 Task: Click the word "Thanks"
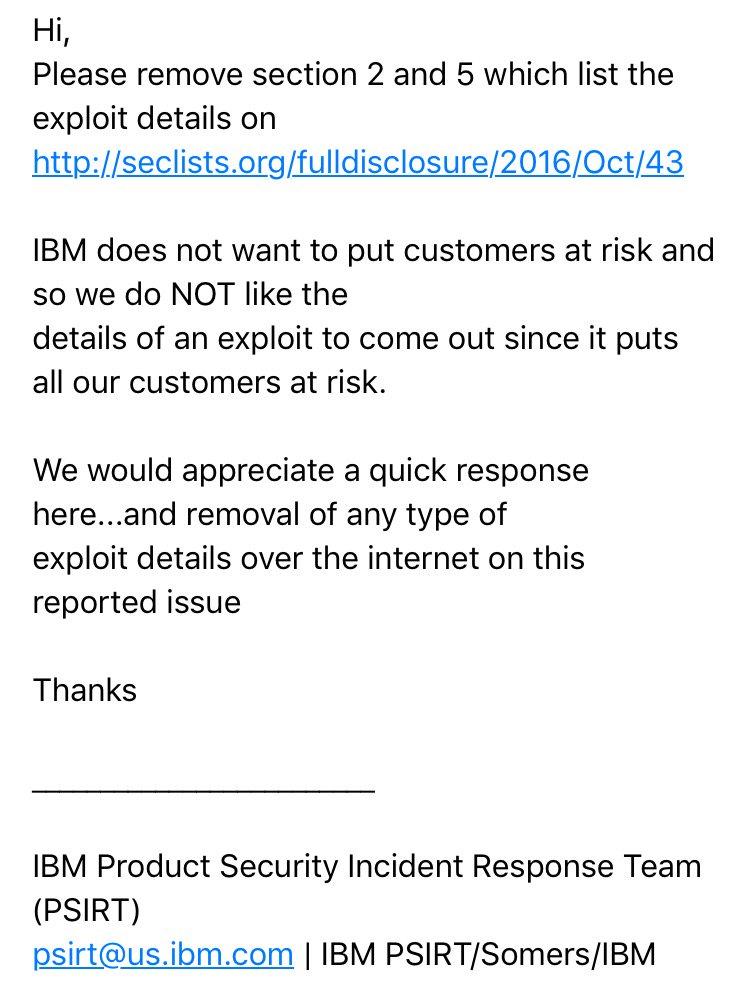point(84,690)
